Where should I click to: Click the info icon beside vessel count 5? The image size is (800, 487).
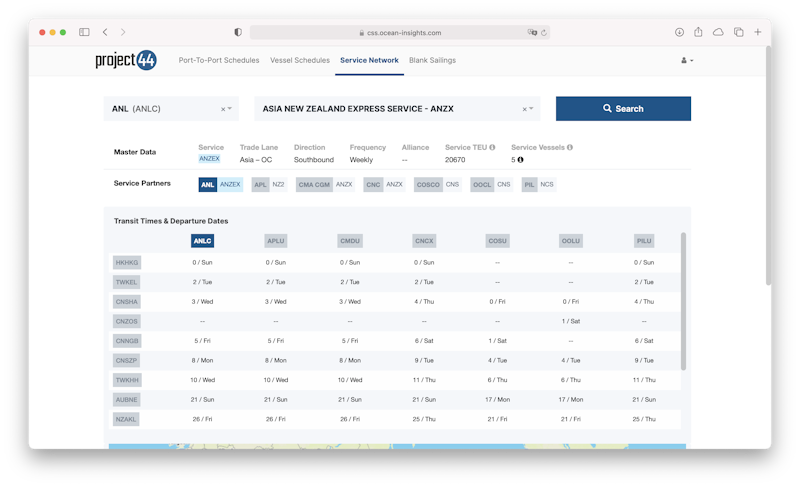tap(521, 160)
